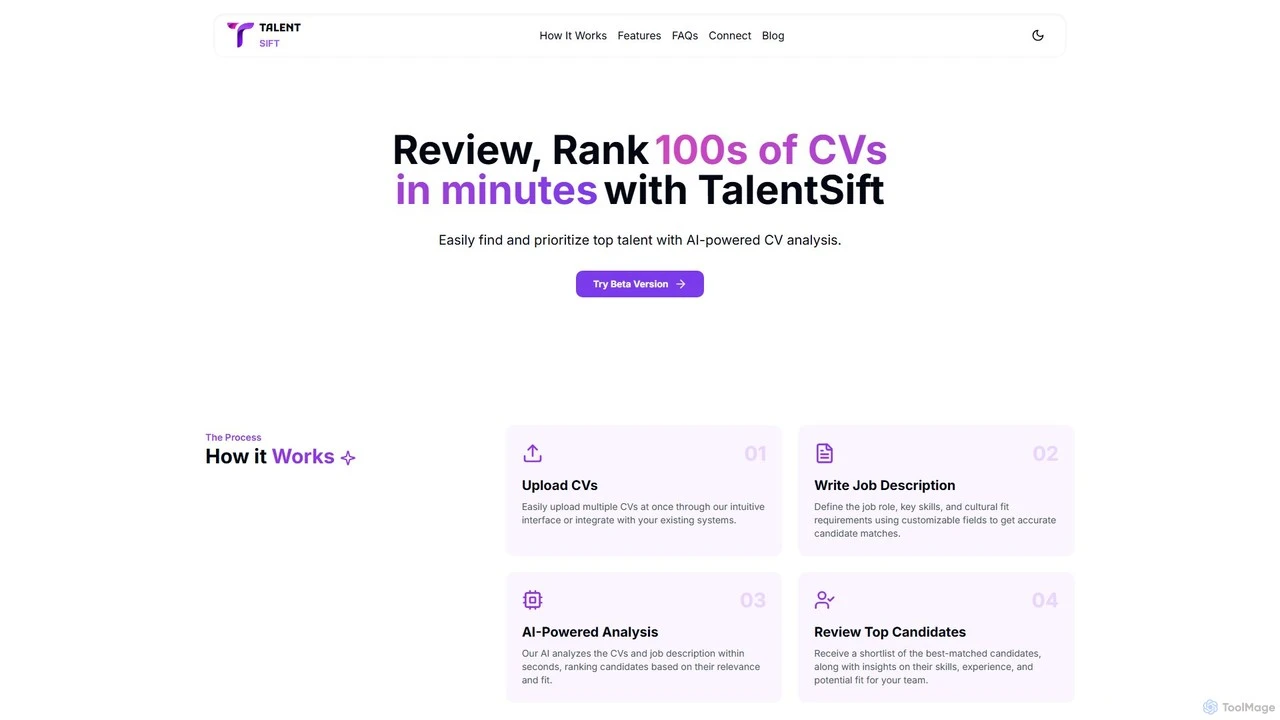Click the TalentSift logo icon

pos(240,35)
